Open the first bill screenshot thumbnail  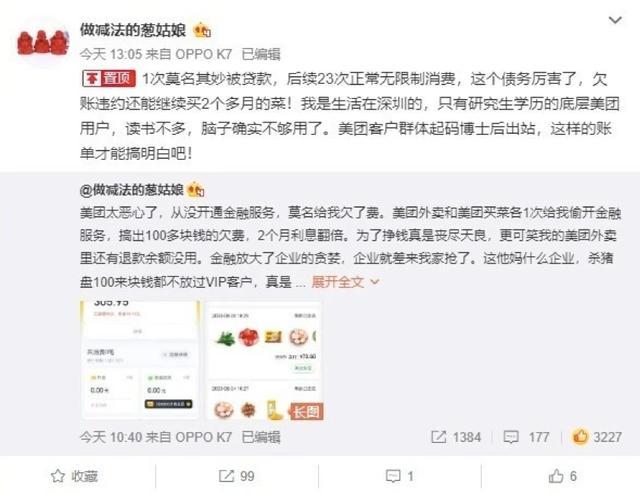pos(140,360)
